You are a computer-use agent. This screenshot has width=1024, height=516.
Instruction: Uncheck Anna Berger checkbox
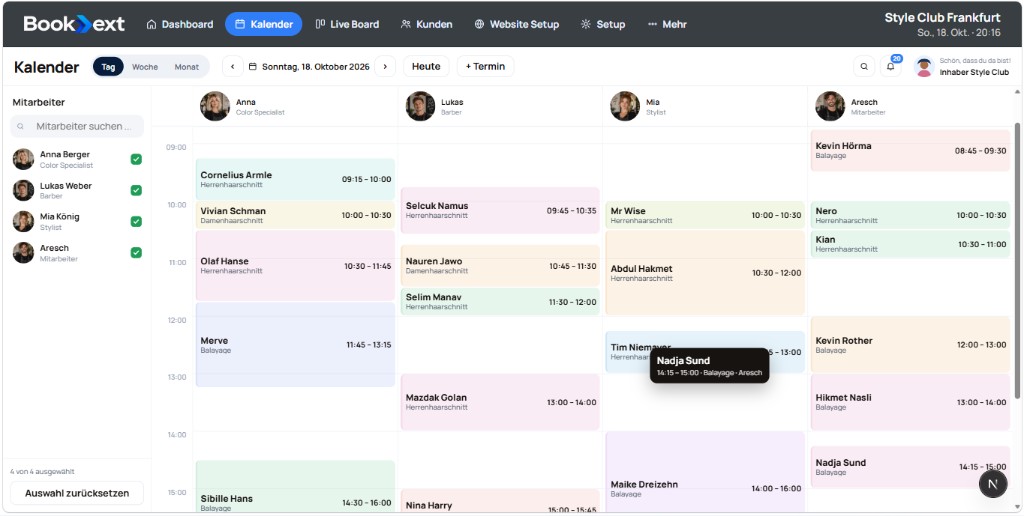pos(136,159)
